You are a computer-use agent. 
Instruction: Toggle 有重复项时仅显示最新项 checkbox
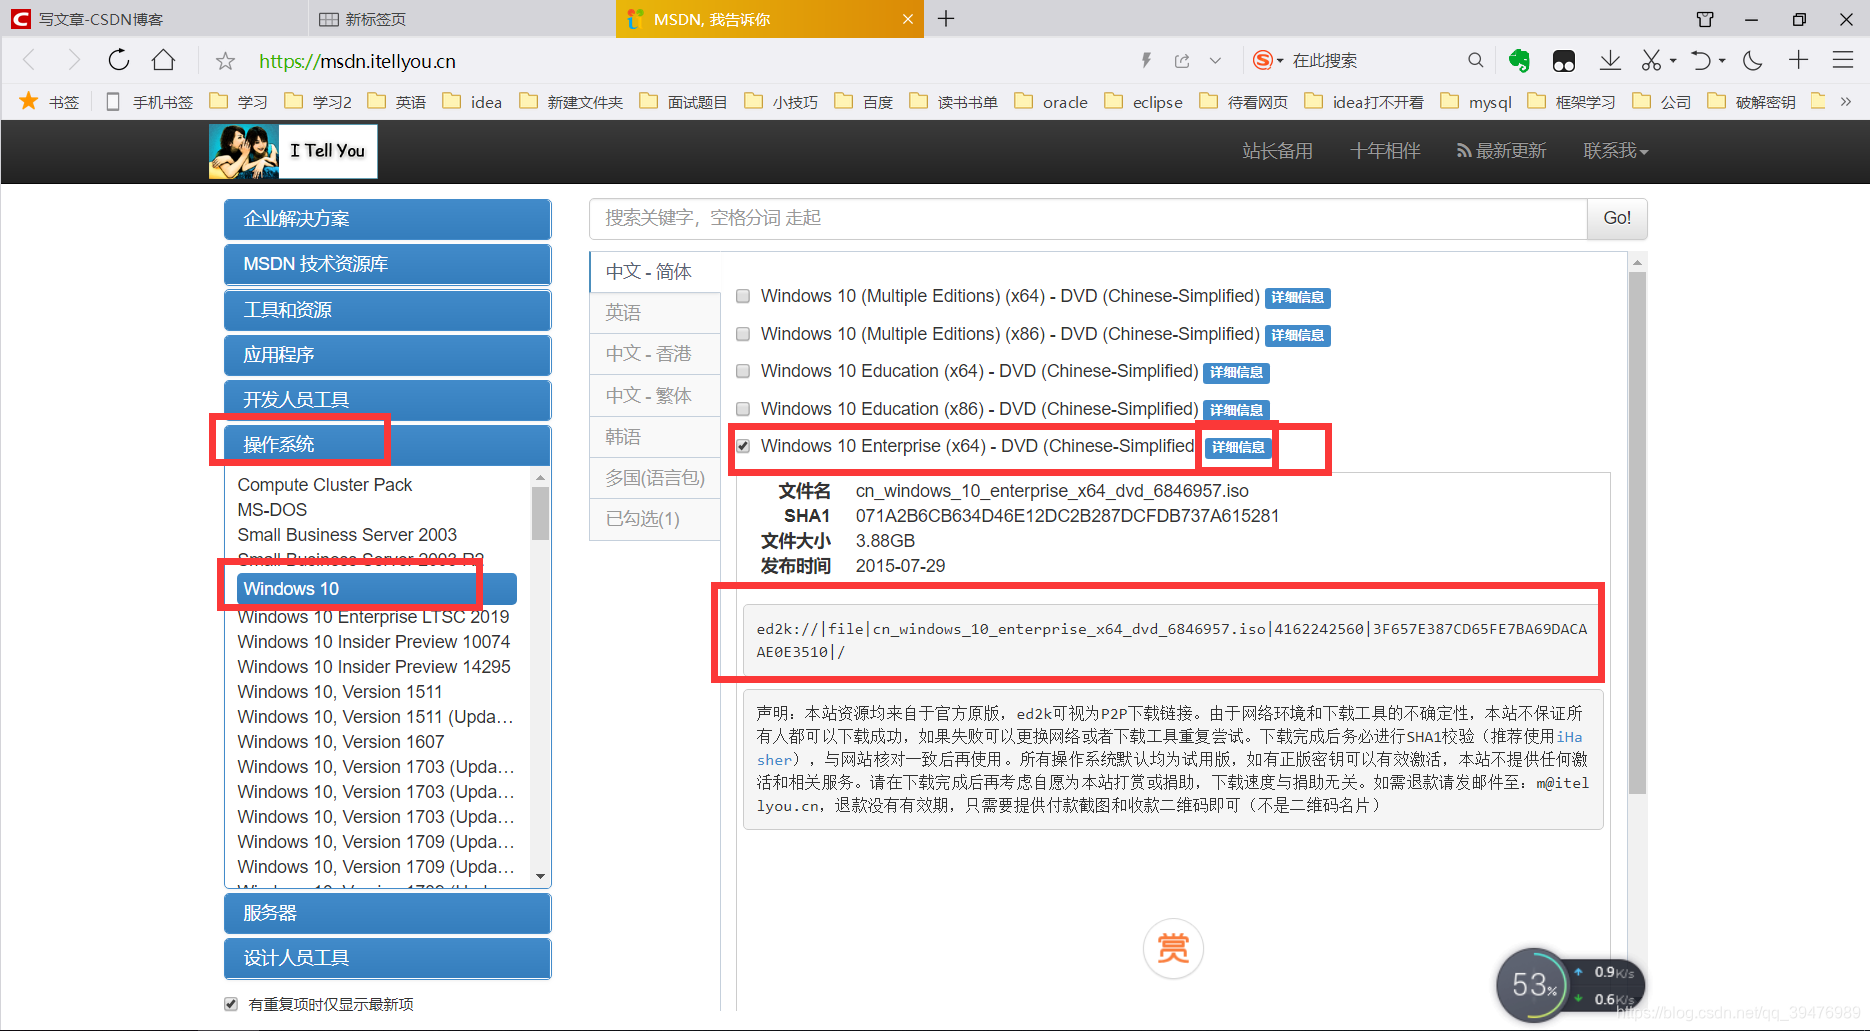(231, 1004)
